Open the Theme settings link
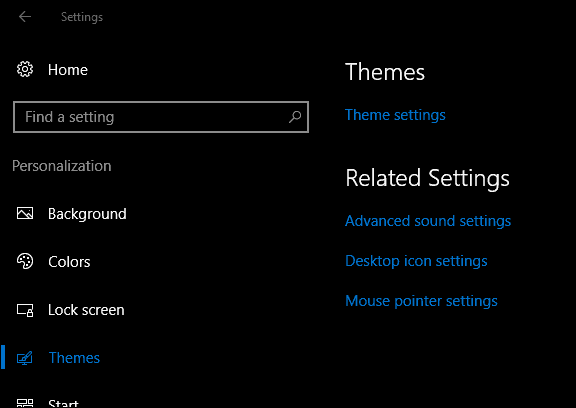Screen dimensions: 576x408 tap(395, 115)
